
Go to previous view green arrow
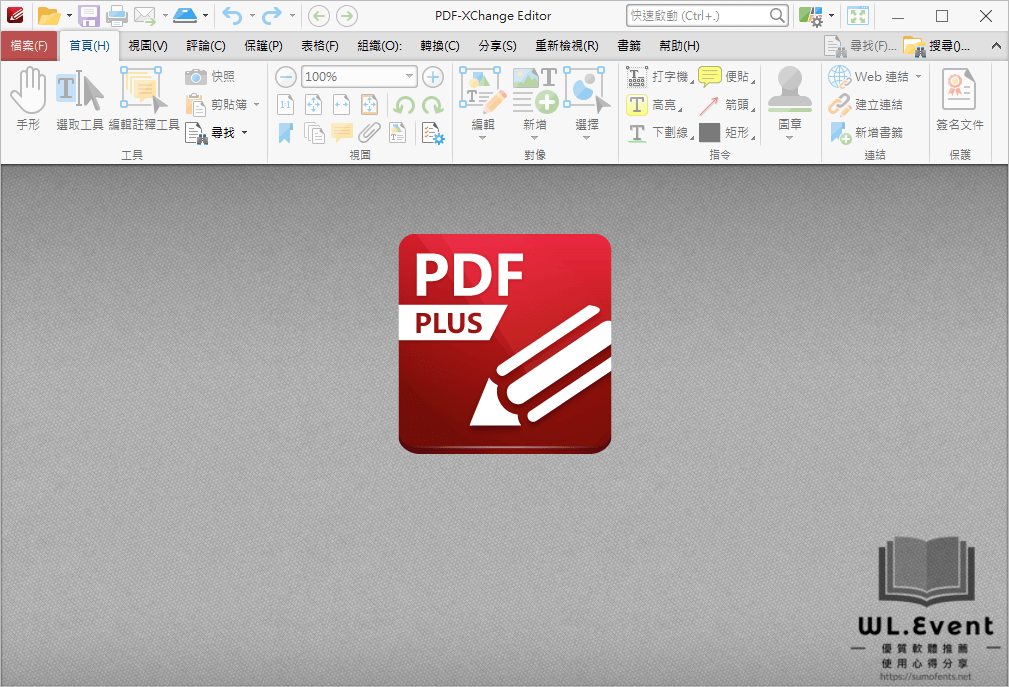point(319,15)
